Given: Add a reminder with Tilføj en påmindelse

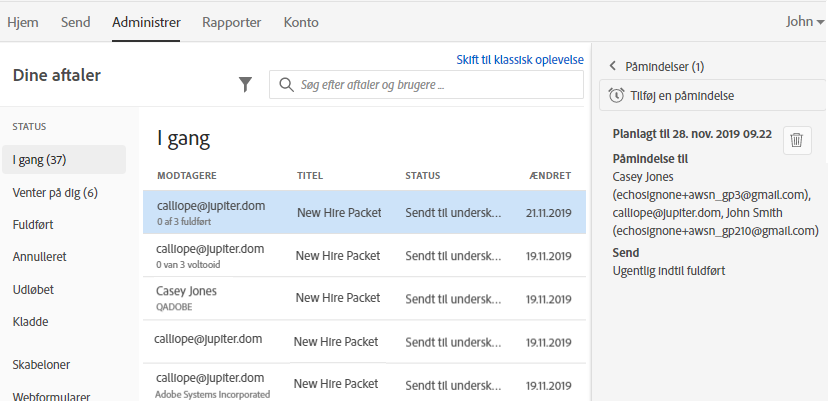Looking at the screenshot, I should point(683,96).
